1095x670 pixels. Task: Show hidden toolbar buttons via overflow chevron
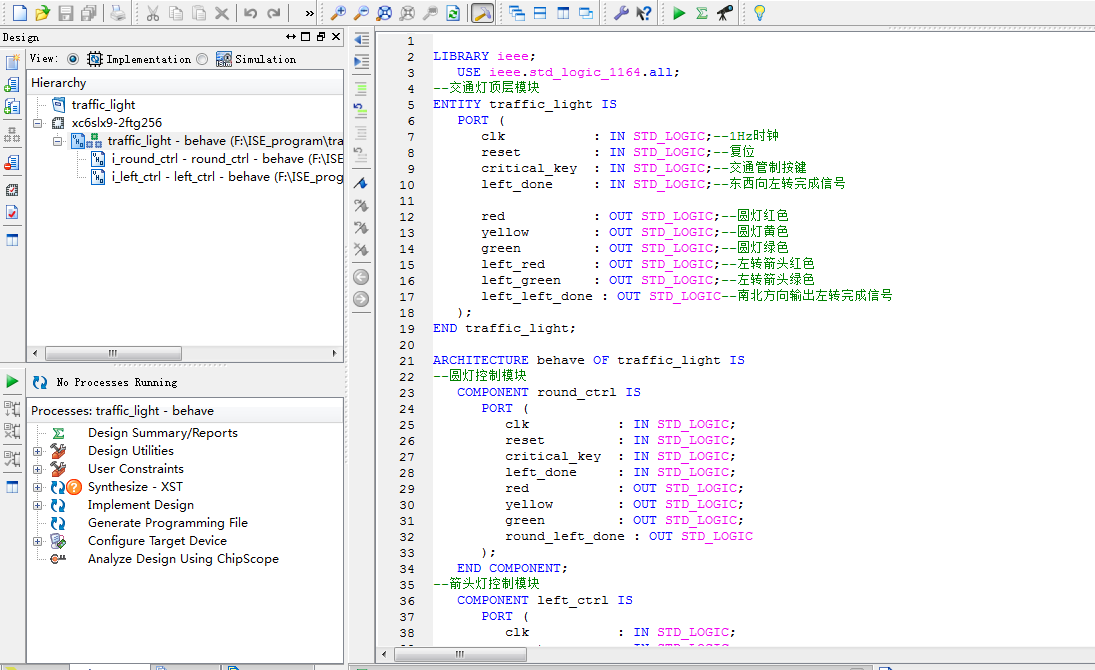click(308, 13)
